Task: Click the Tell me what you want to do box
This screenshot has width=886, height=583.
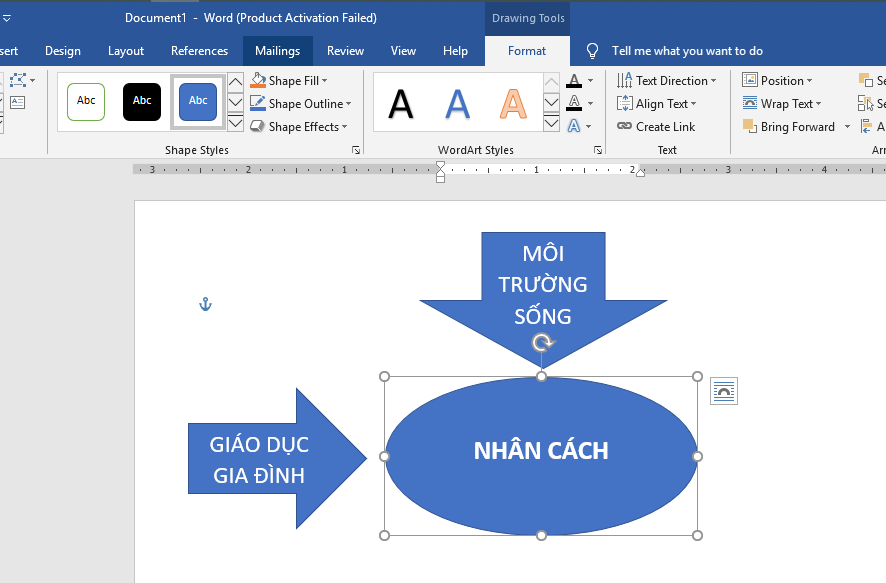Action: coord(687,51)
